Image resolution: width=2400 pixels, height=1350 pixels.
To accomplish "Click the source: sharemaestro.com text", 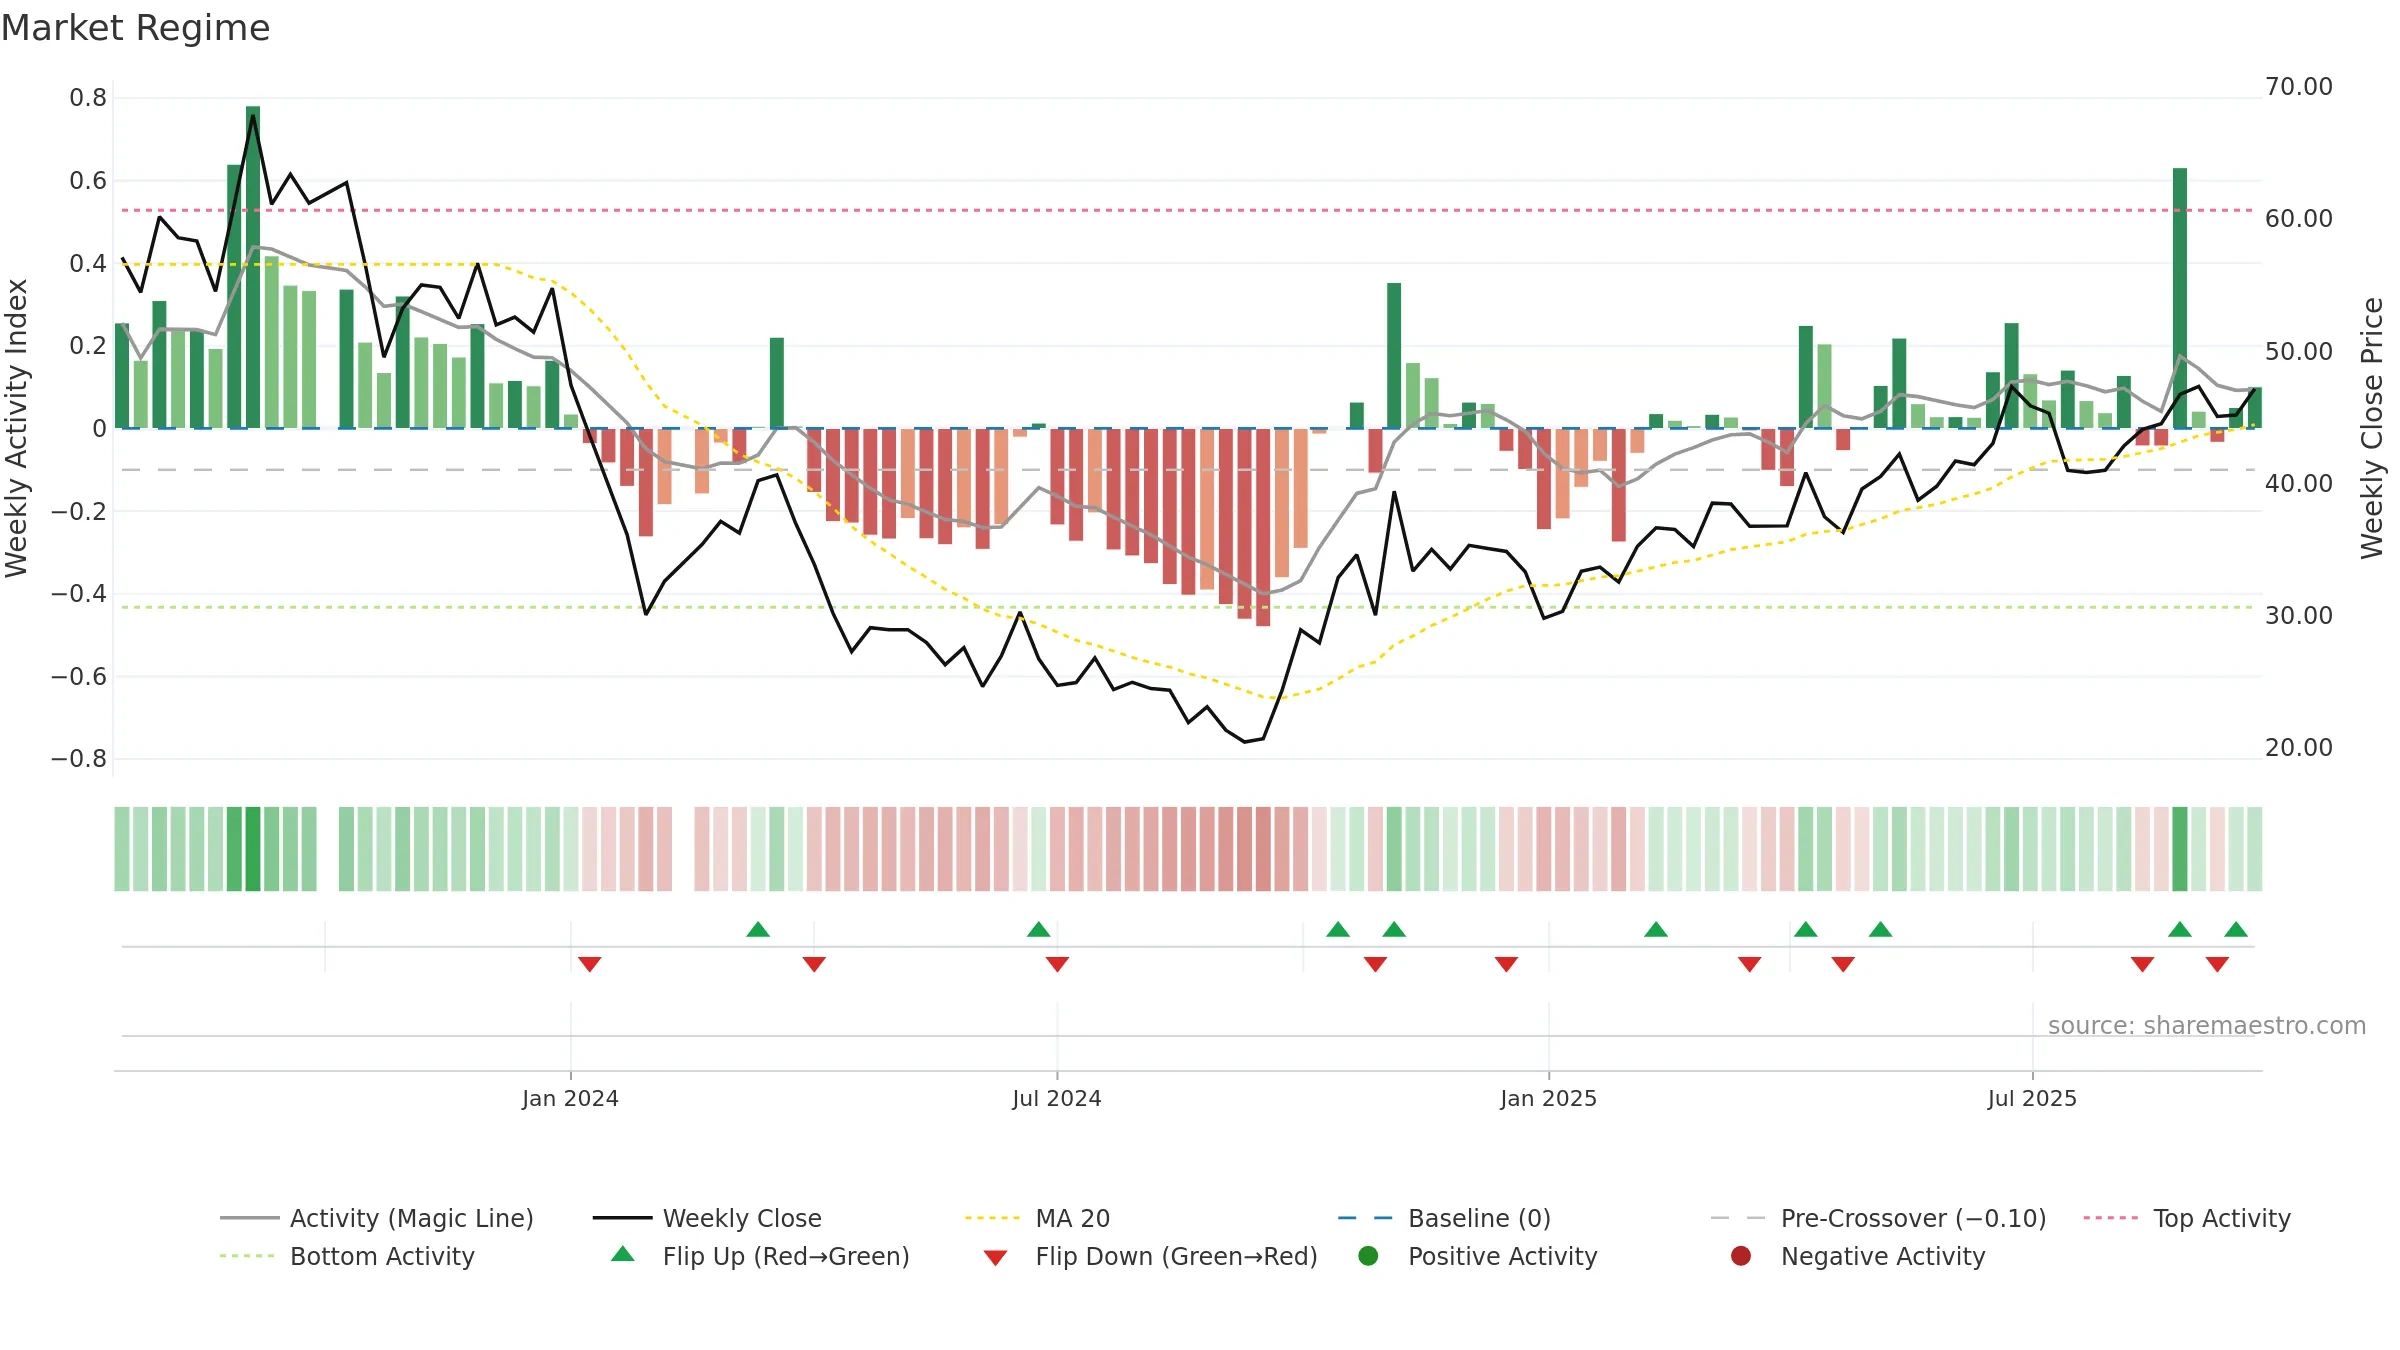I will click(2207, 1025).
